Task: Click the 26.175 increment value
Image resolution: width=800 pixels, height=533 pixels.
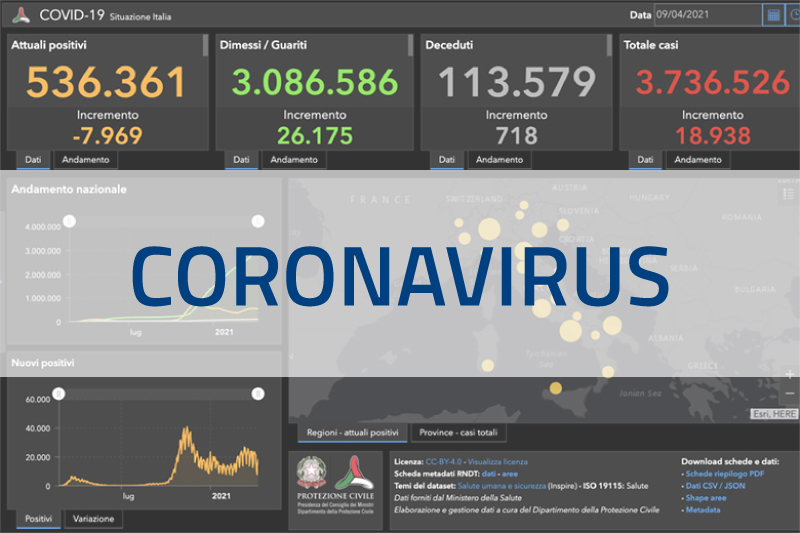Action: pyautogui.click(x=315, y=136)
